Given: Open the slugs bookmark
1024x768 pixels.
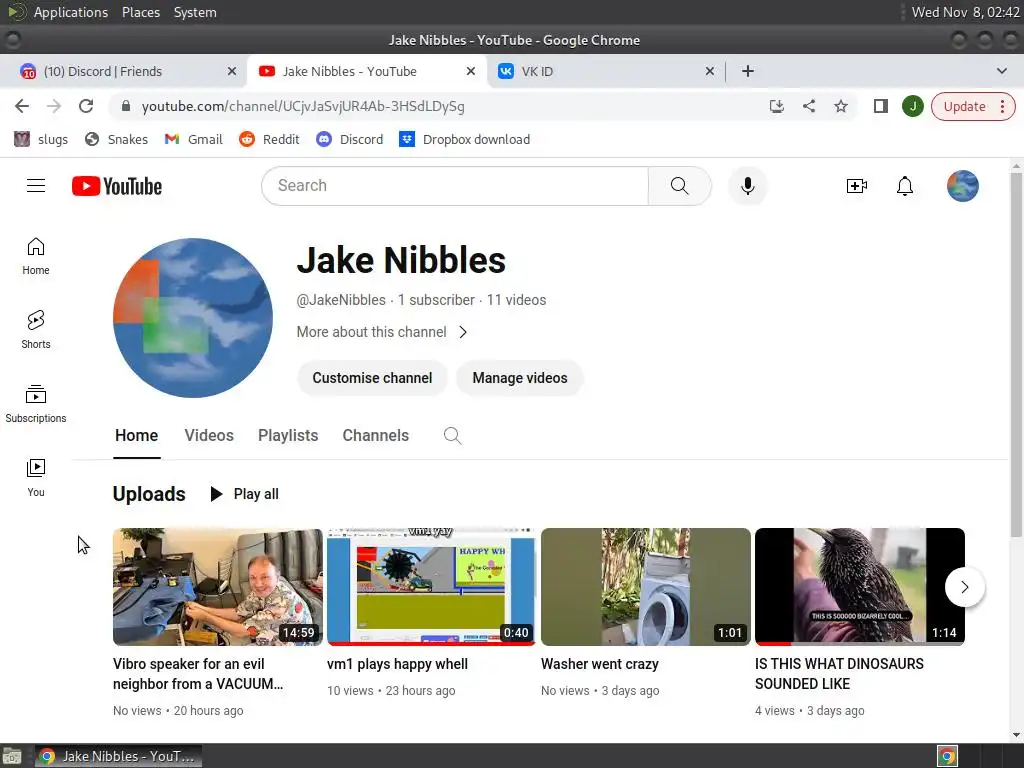Looking at the screenshot, I should tap(41, 139).
